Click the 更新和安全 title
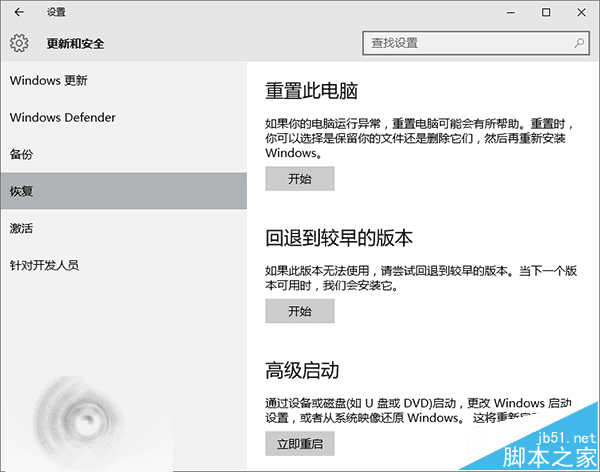The width and height of the screenshot is (600, 472). (75, 43)
